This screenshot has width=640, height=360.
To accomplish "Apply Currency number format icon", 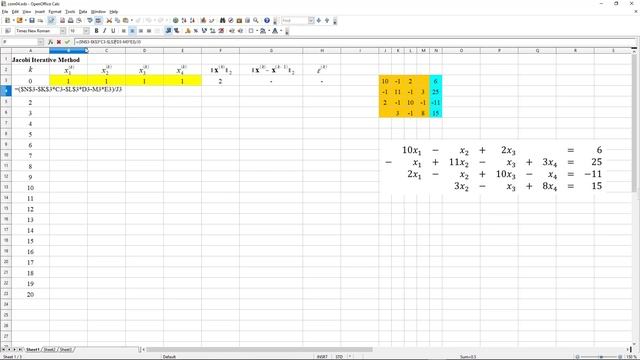I will (x=188, y=31).
